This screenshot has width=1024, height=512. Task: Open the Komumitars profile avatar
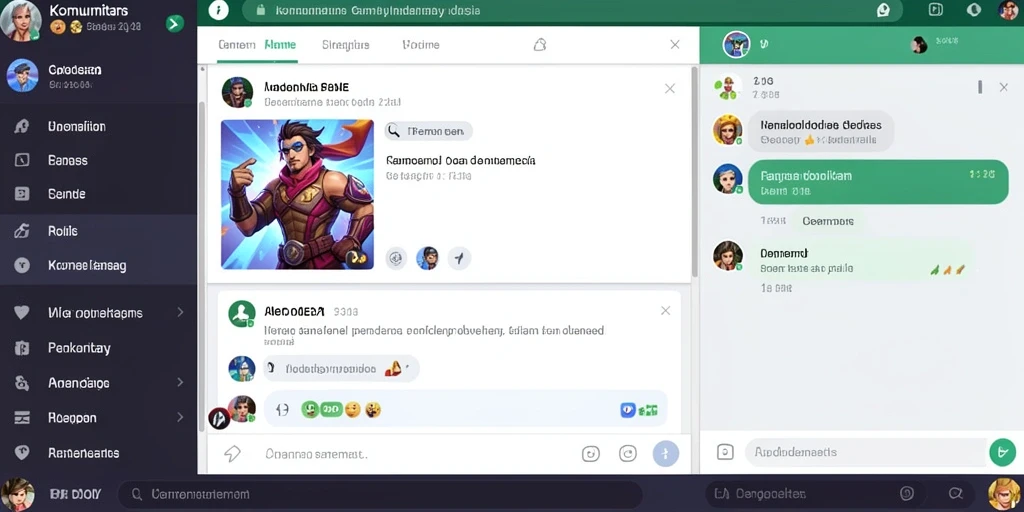coord(20,19)
